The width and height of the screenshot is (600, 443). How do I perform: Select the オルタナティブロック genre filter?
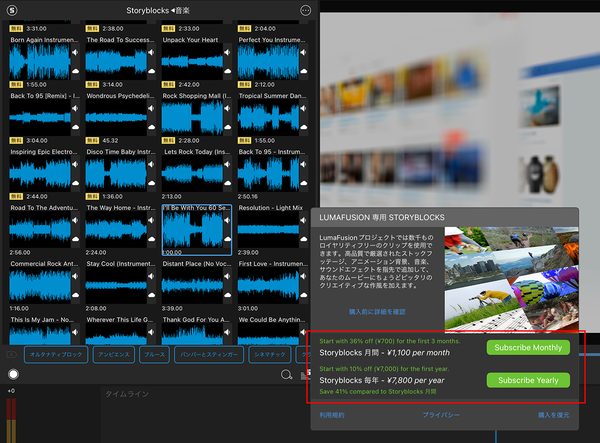click(54, 354)
